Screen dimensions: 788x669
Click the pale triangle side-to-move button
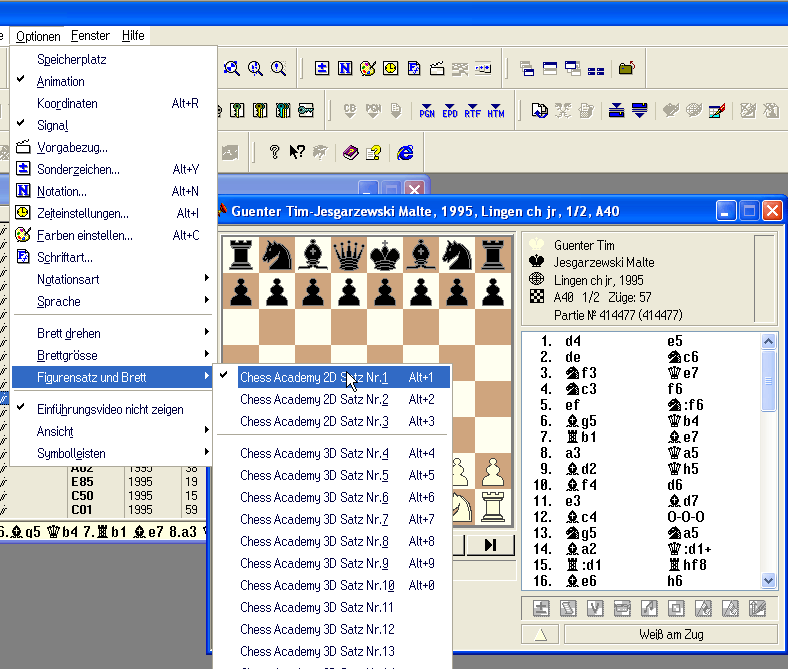[x=541, y=634]
